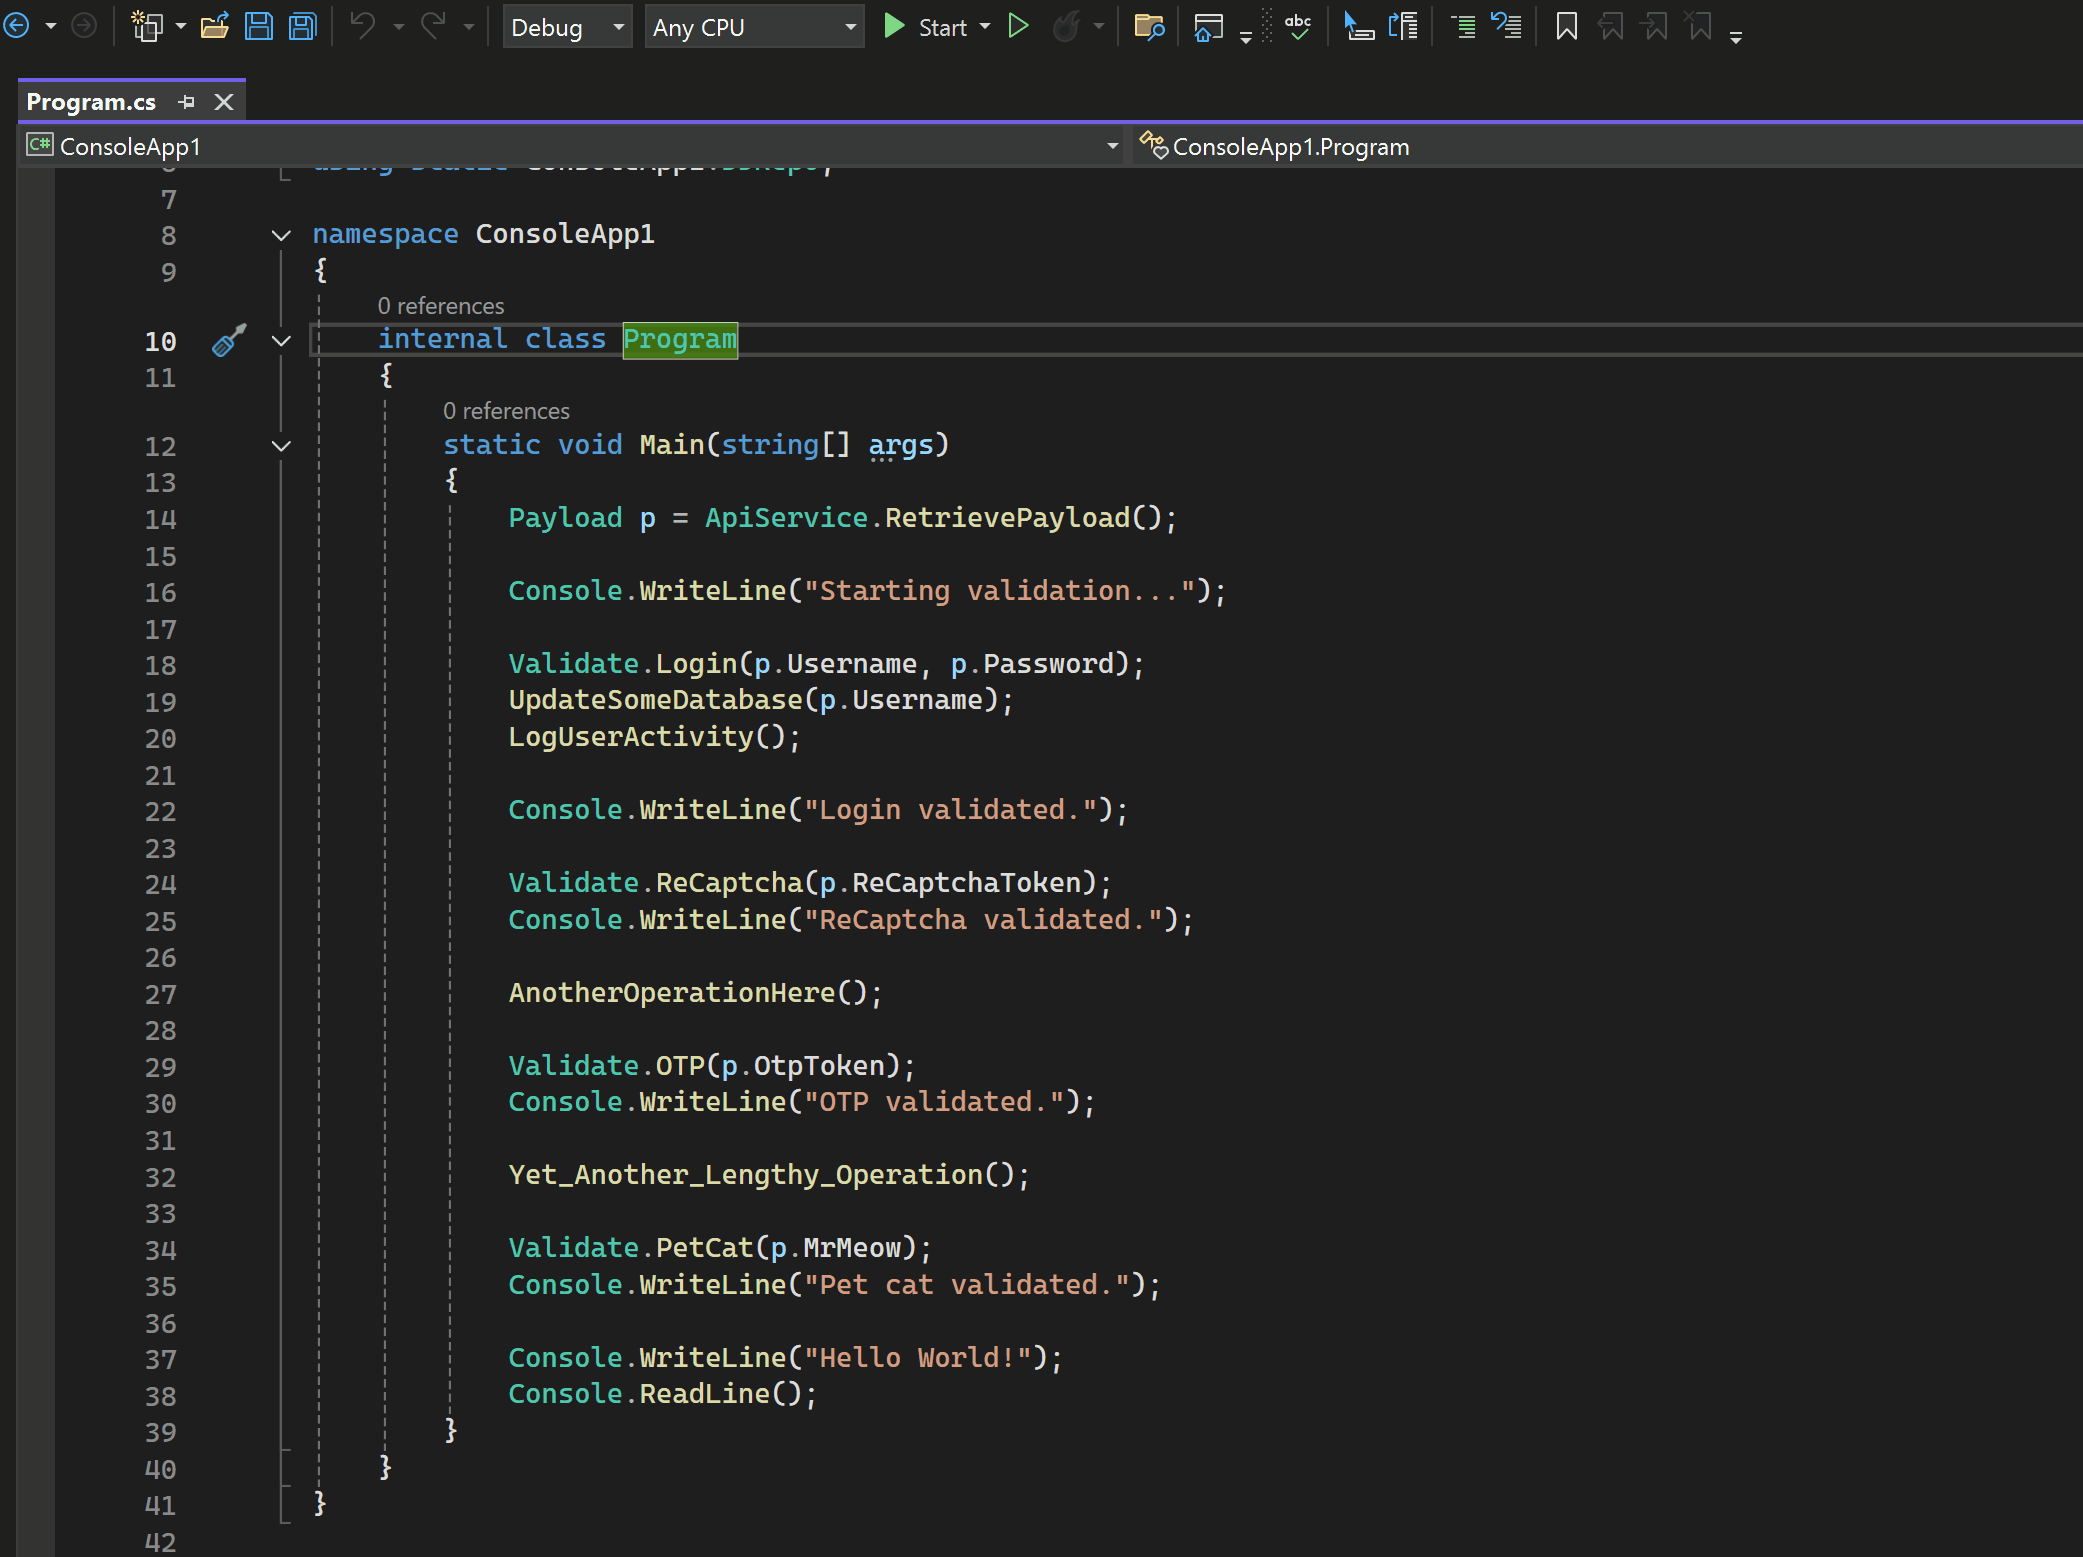This screenshot has width=2083, height=1557.
Task: Collapse the Main method code region
Action: point(281,446)
